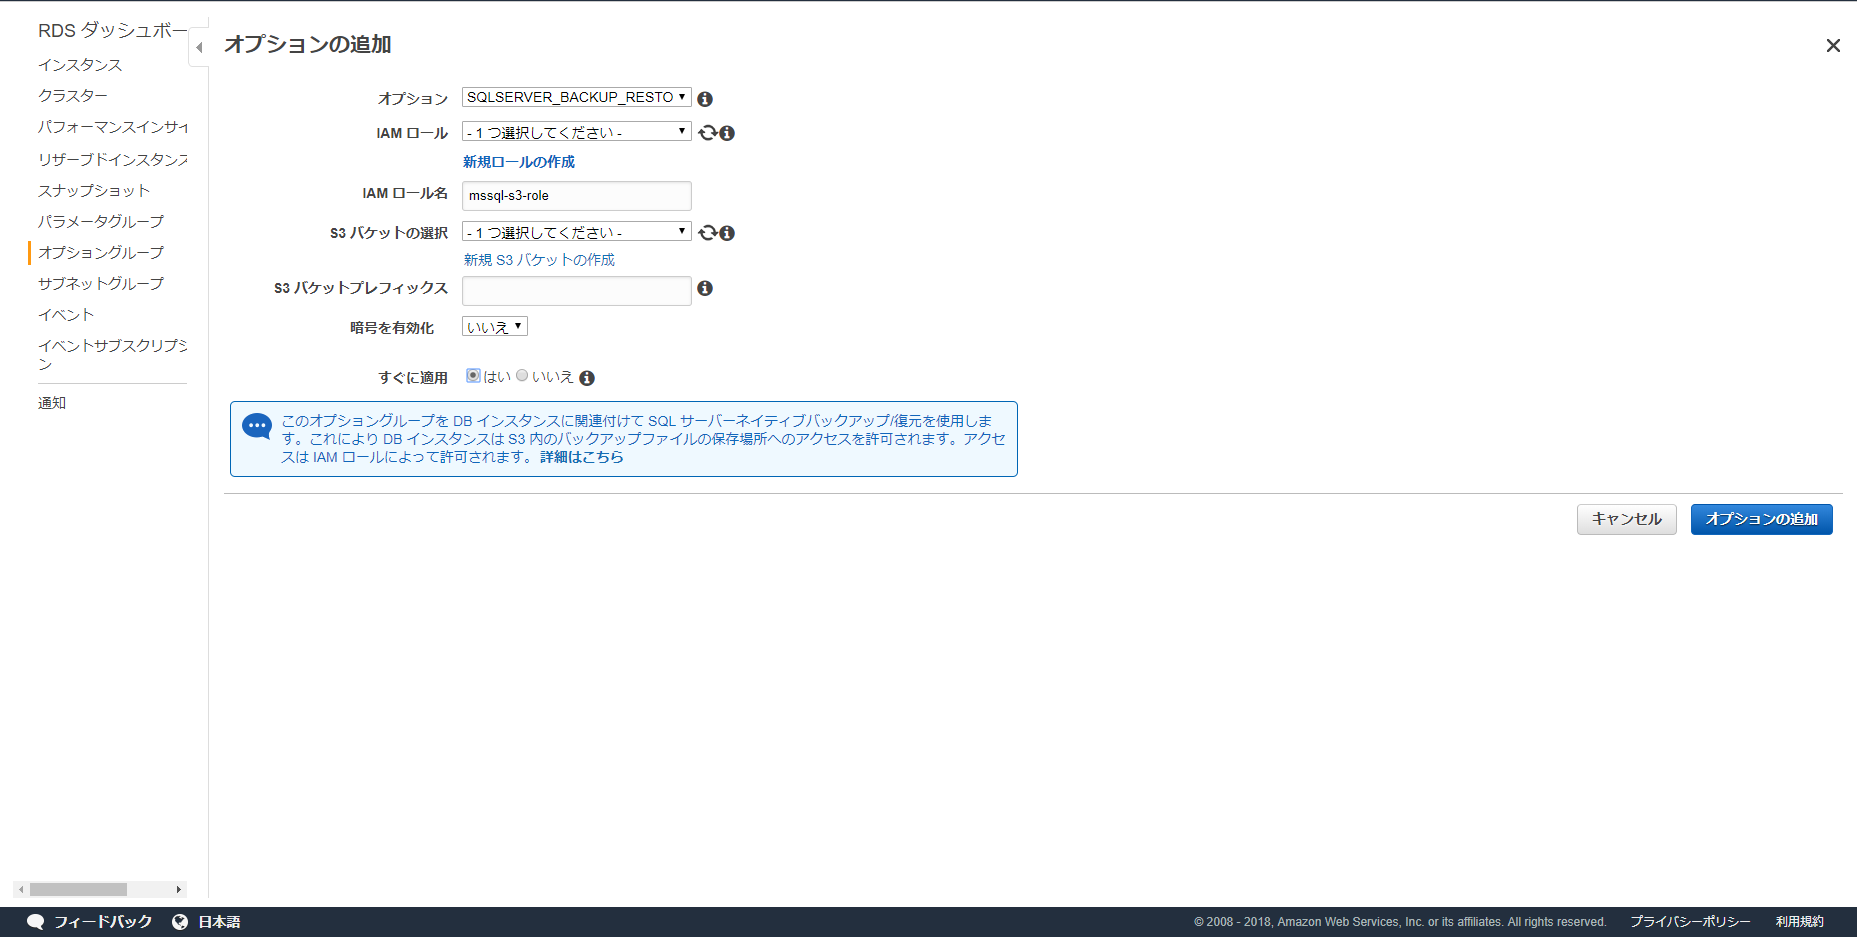Open the S3 バケットの選択 dropdown
1857x937 pixels.
click(x=576, y=231)
